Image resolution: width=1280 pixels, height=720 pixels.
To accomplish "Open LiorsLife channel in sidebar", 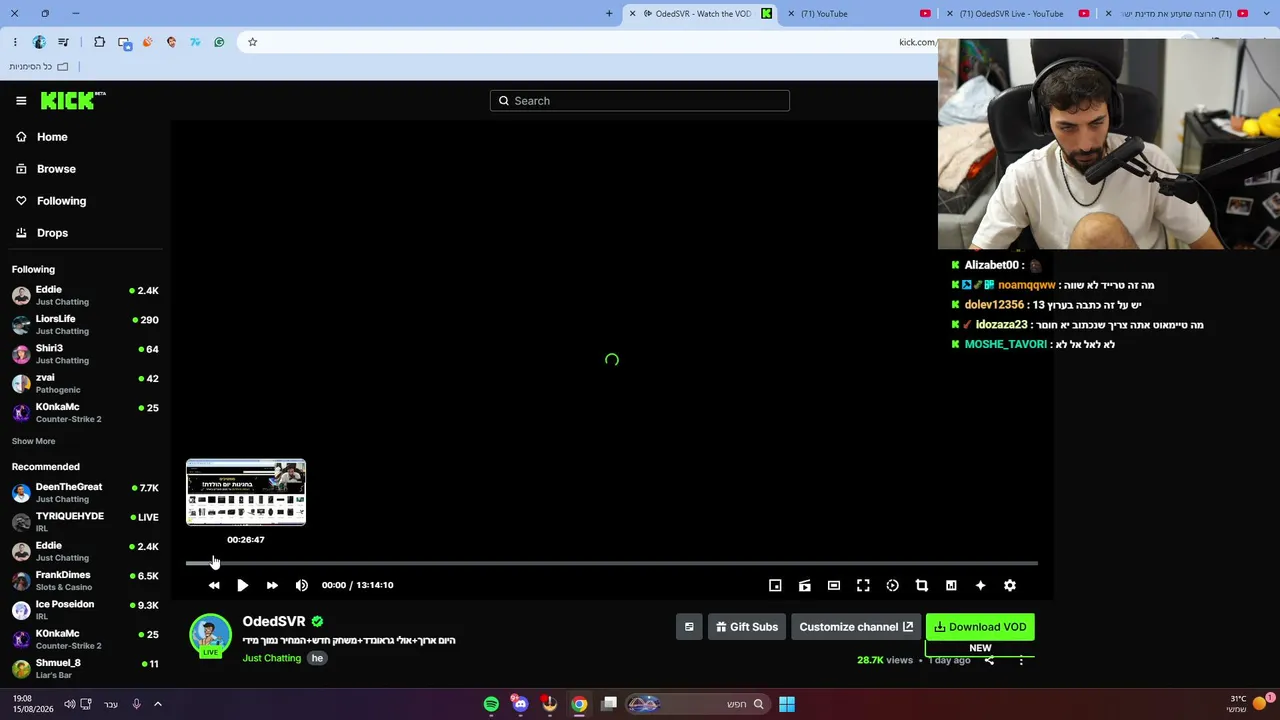I will [x=85, y=324].
